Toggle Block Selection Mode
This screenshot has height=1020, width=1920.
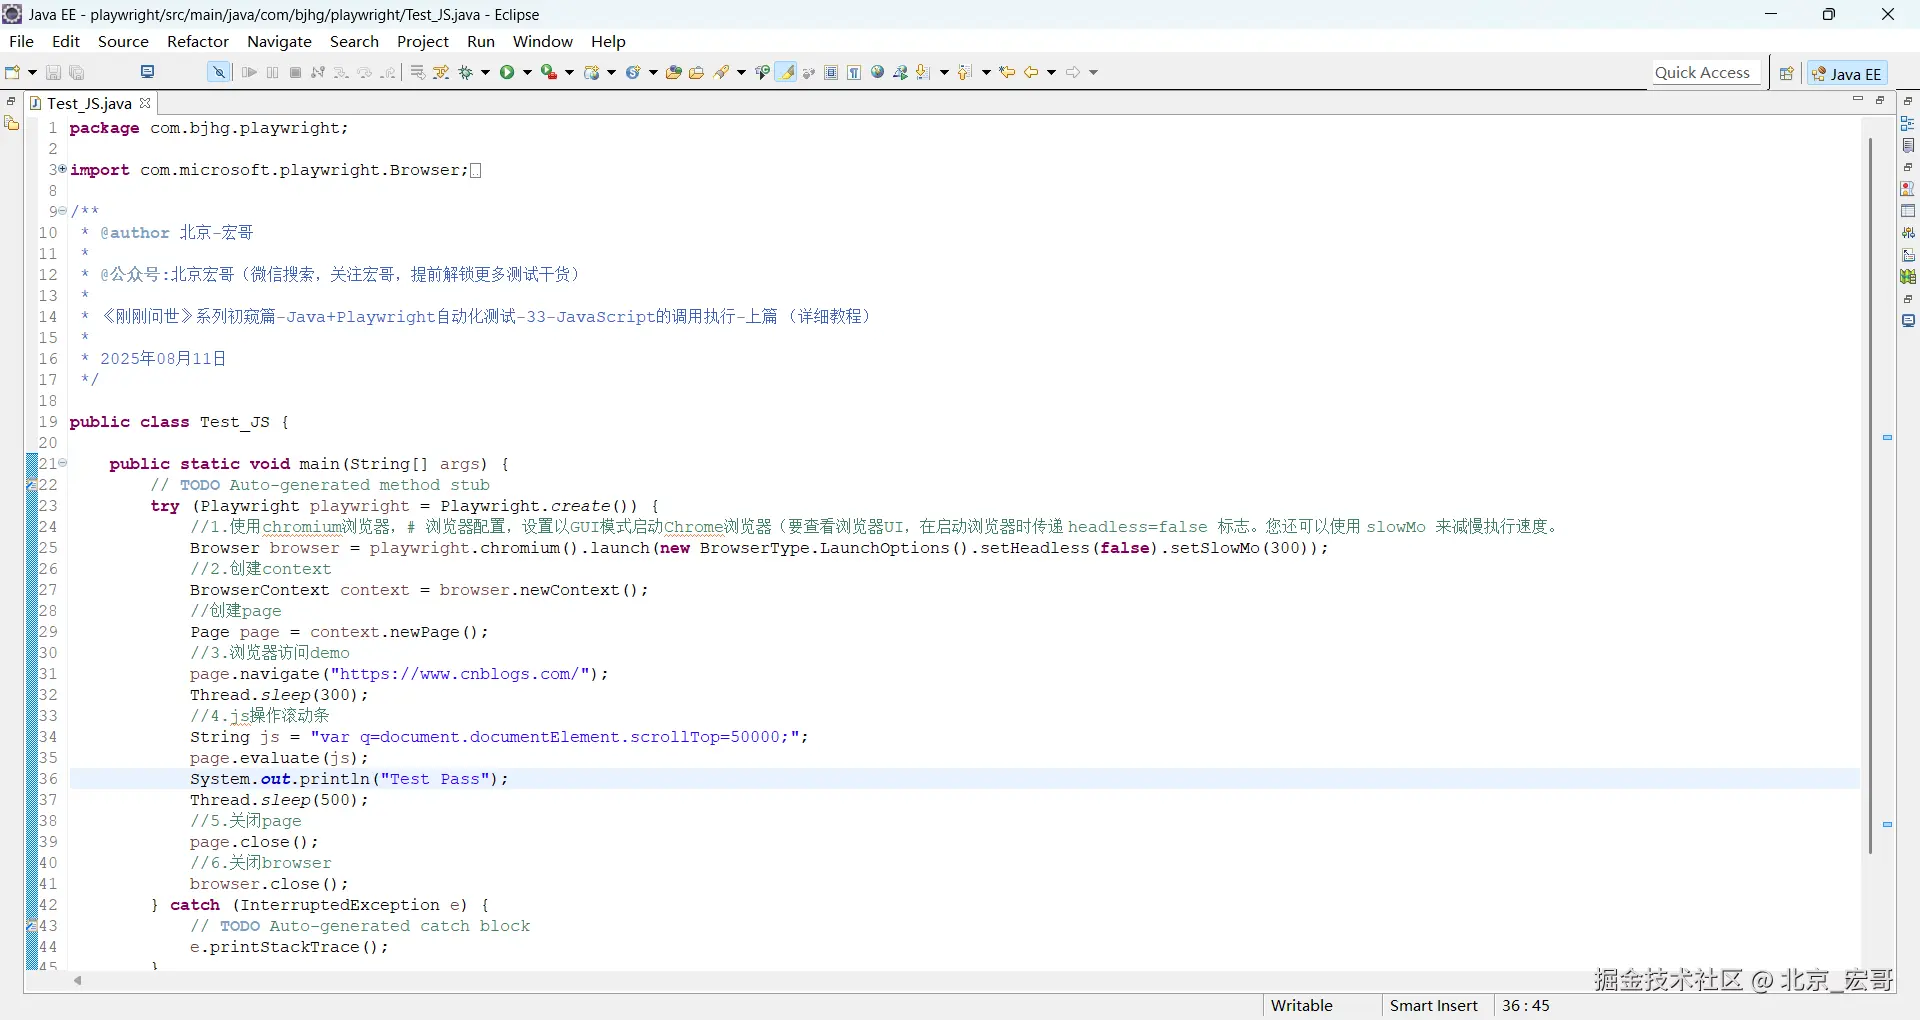(831, 72)
